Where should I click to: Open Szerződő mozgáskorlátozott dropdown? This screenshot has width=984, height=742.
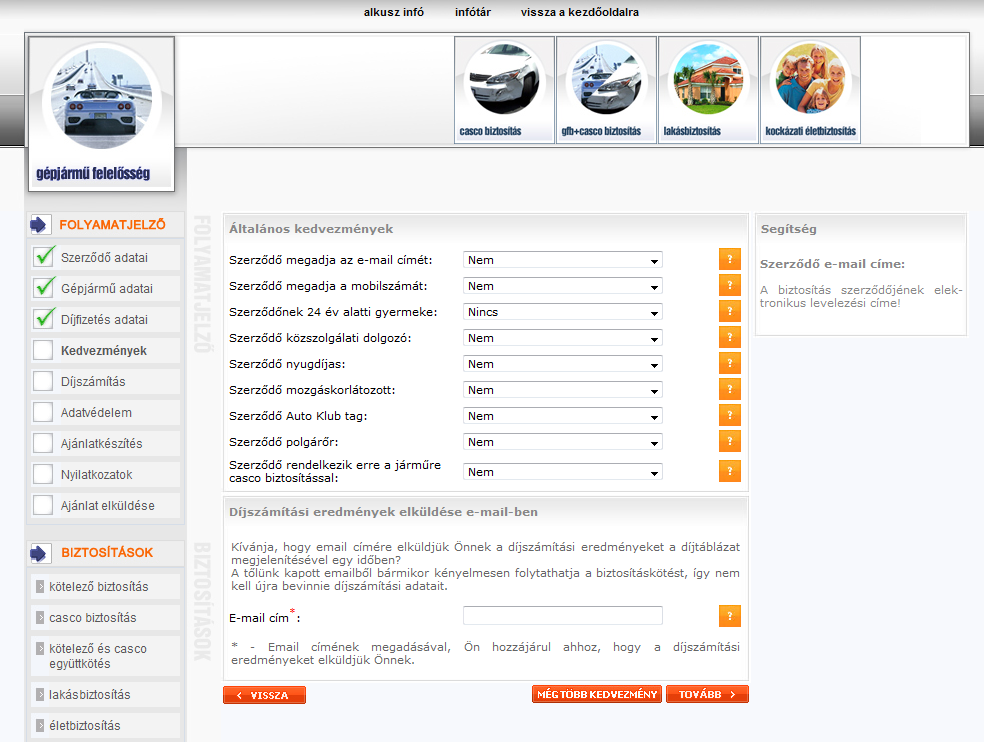click(x=562, y=390)
